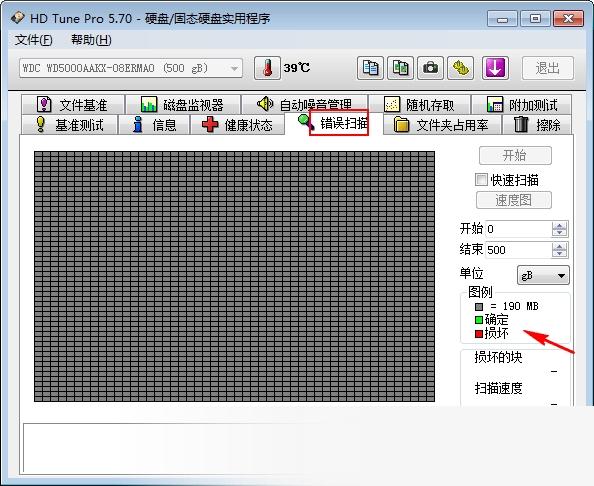Save screenshot using the camera icon
Image resolution: width=594 pixels, height=486 pixels.
coord(430,68)
